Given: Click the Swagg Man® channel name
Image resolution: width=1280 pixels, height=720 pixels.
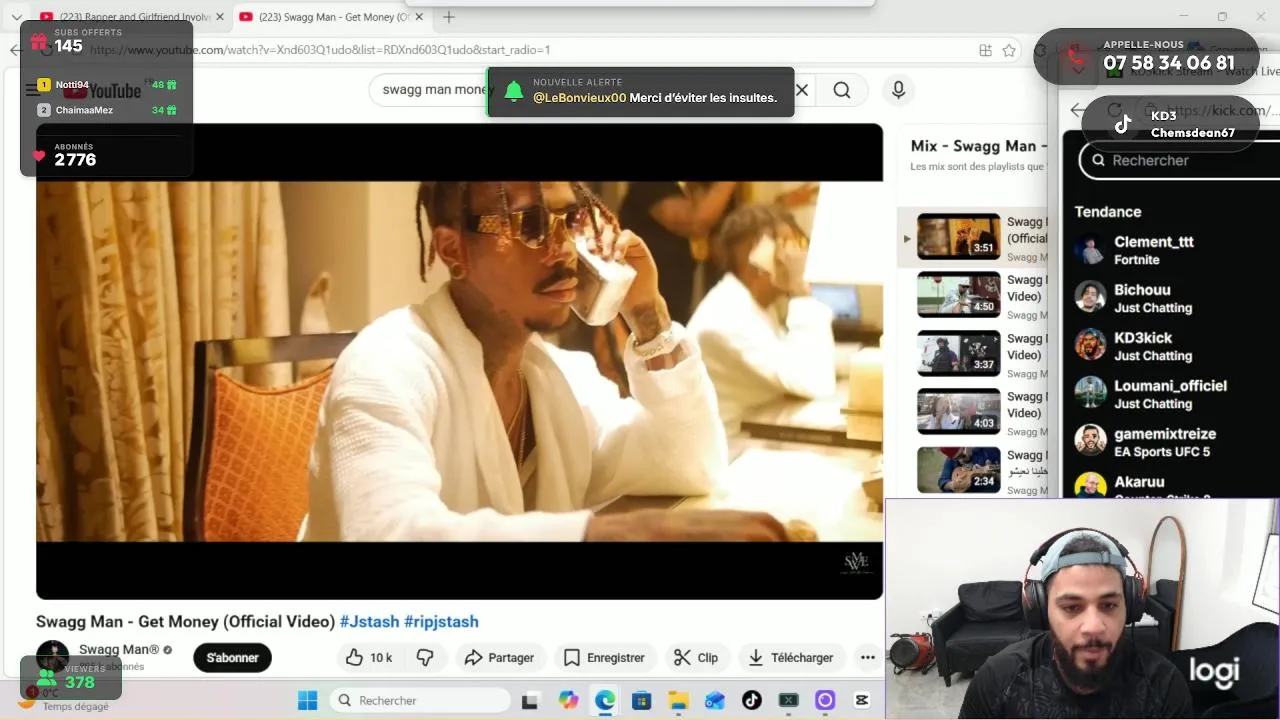Looking at the screenshot, I should [x=119, y=649].
